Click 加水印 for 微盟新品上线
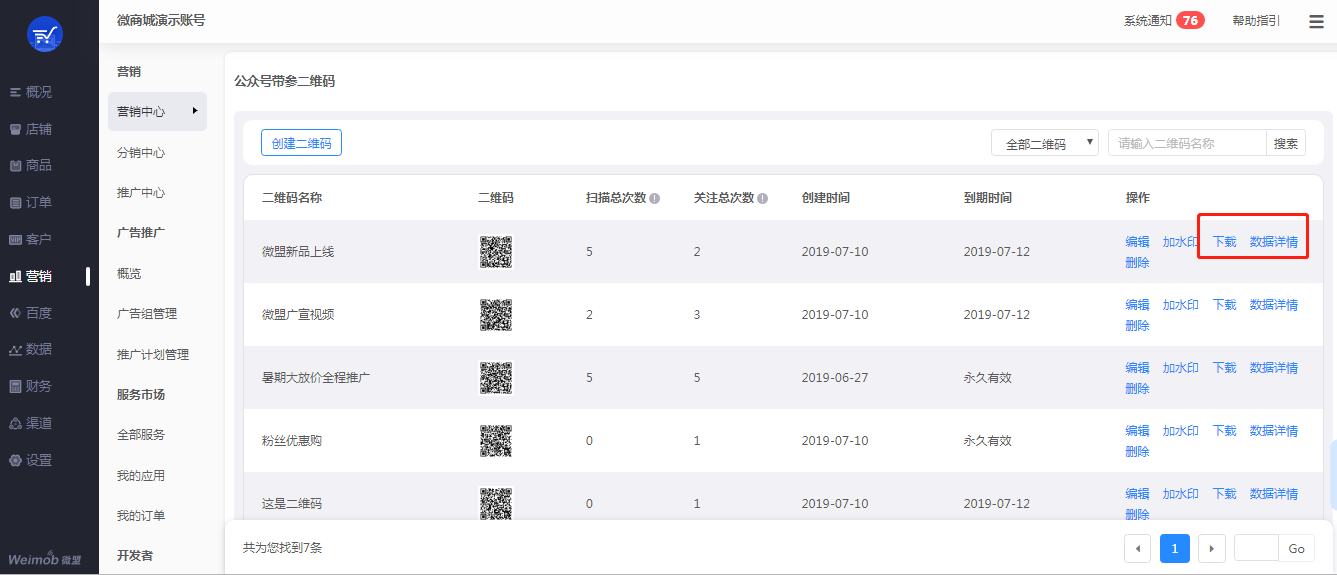Screen dimensions: 1337x575 tap(1180, 242)
